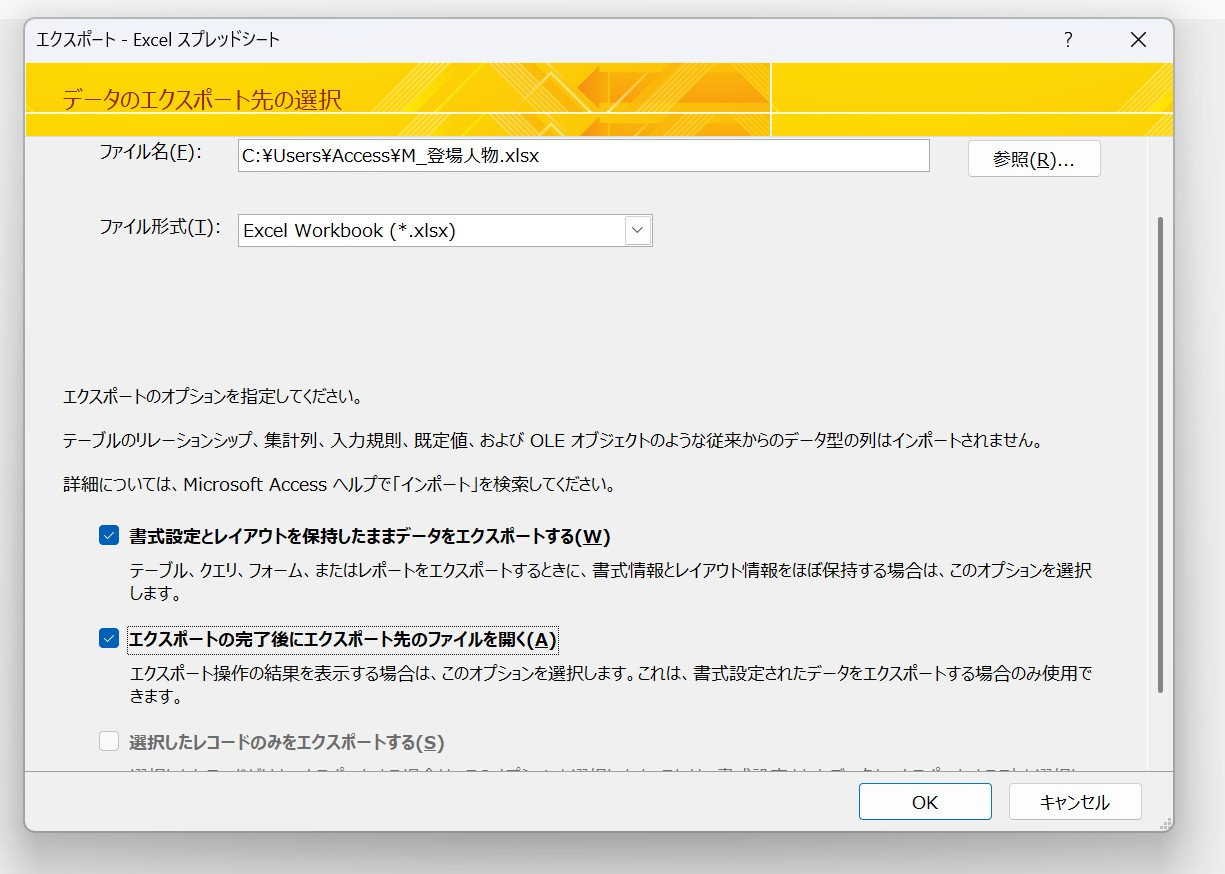Click the 参照(R)... browse button
This screenshot has width=1225, height=874.
[x=1034, y=159]
